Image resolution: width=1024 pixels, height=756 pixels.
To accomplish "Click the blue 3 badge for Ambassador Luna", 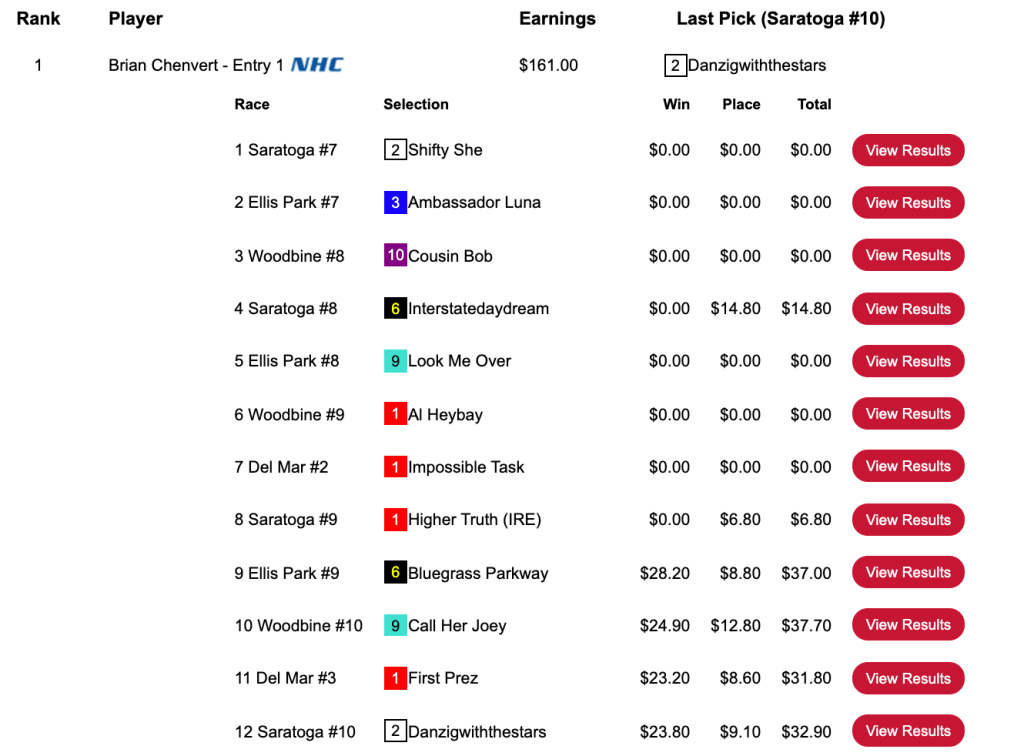I will pos(395,203).
